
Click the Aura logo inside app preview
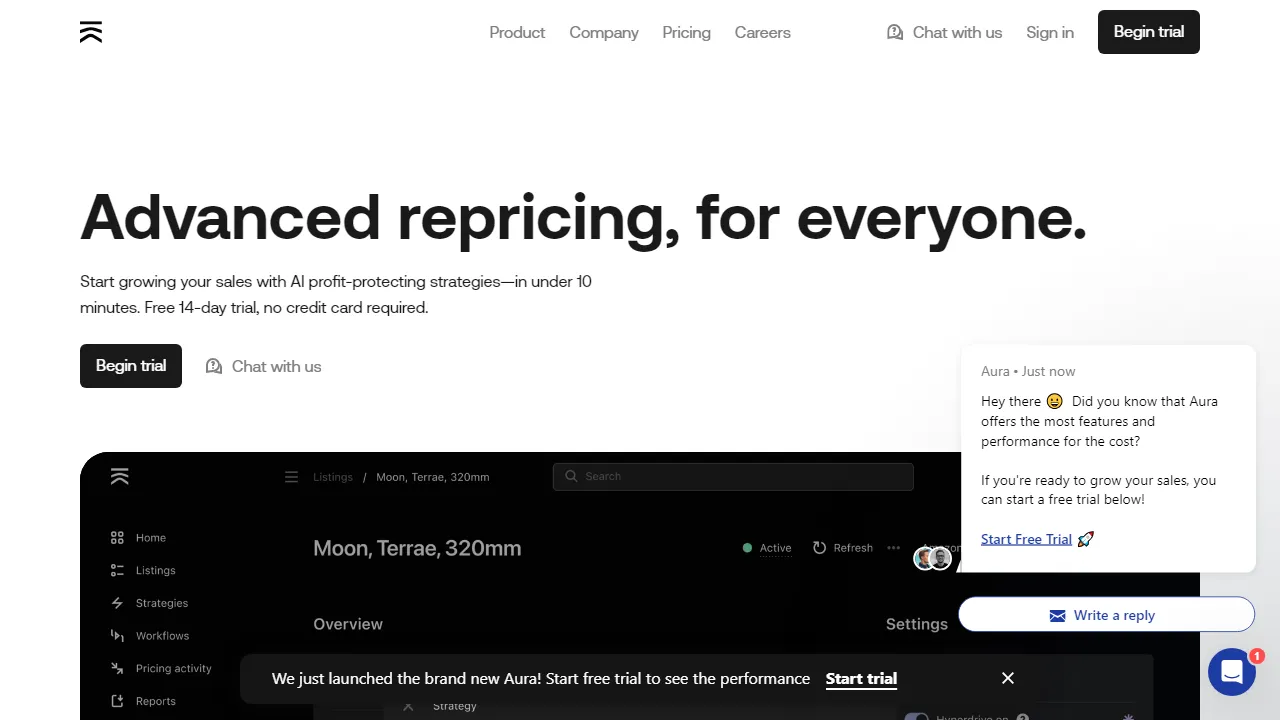(x=120, y=476)
